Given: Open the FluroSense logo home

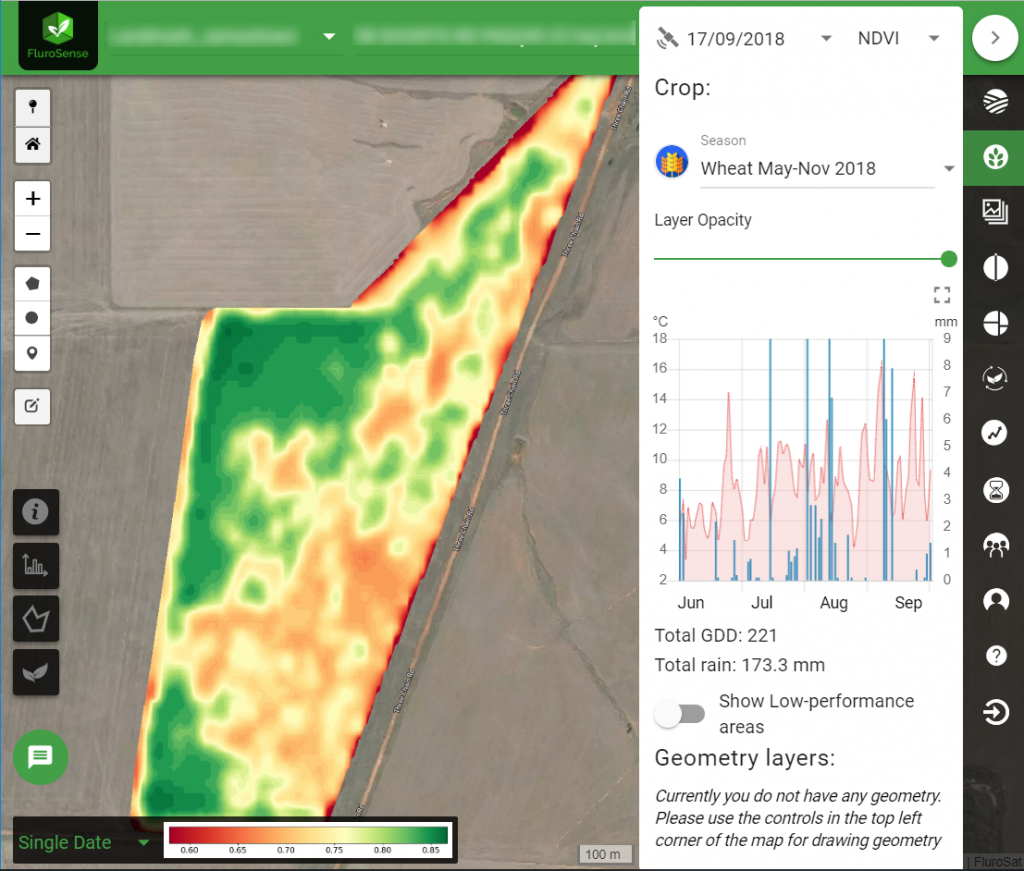Looking at the screenshot, I should [x=58, y=35].
